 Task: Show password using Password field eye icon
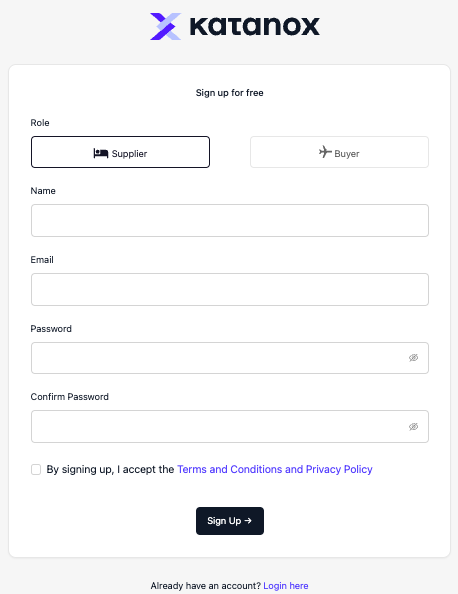coord(413,358)
